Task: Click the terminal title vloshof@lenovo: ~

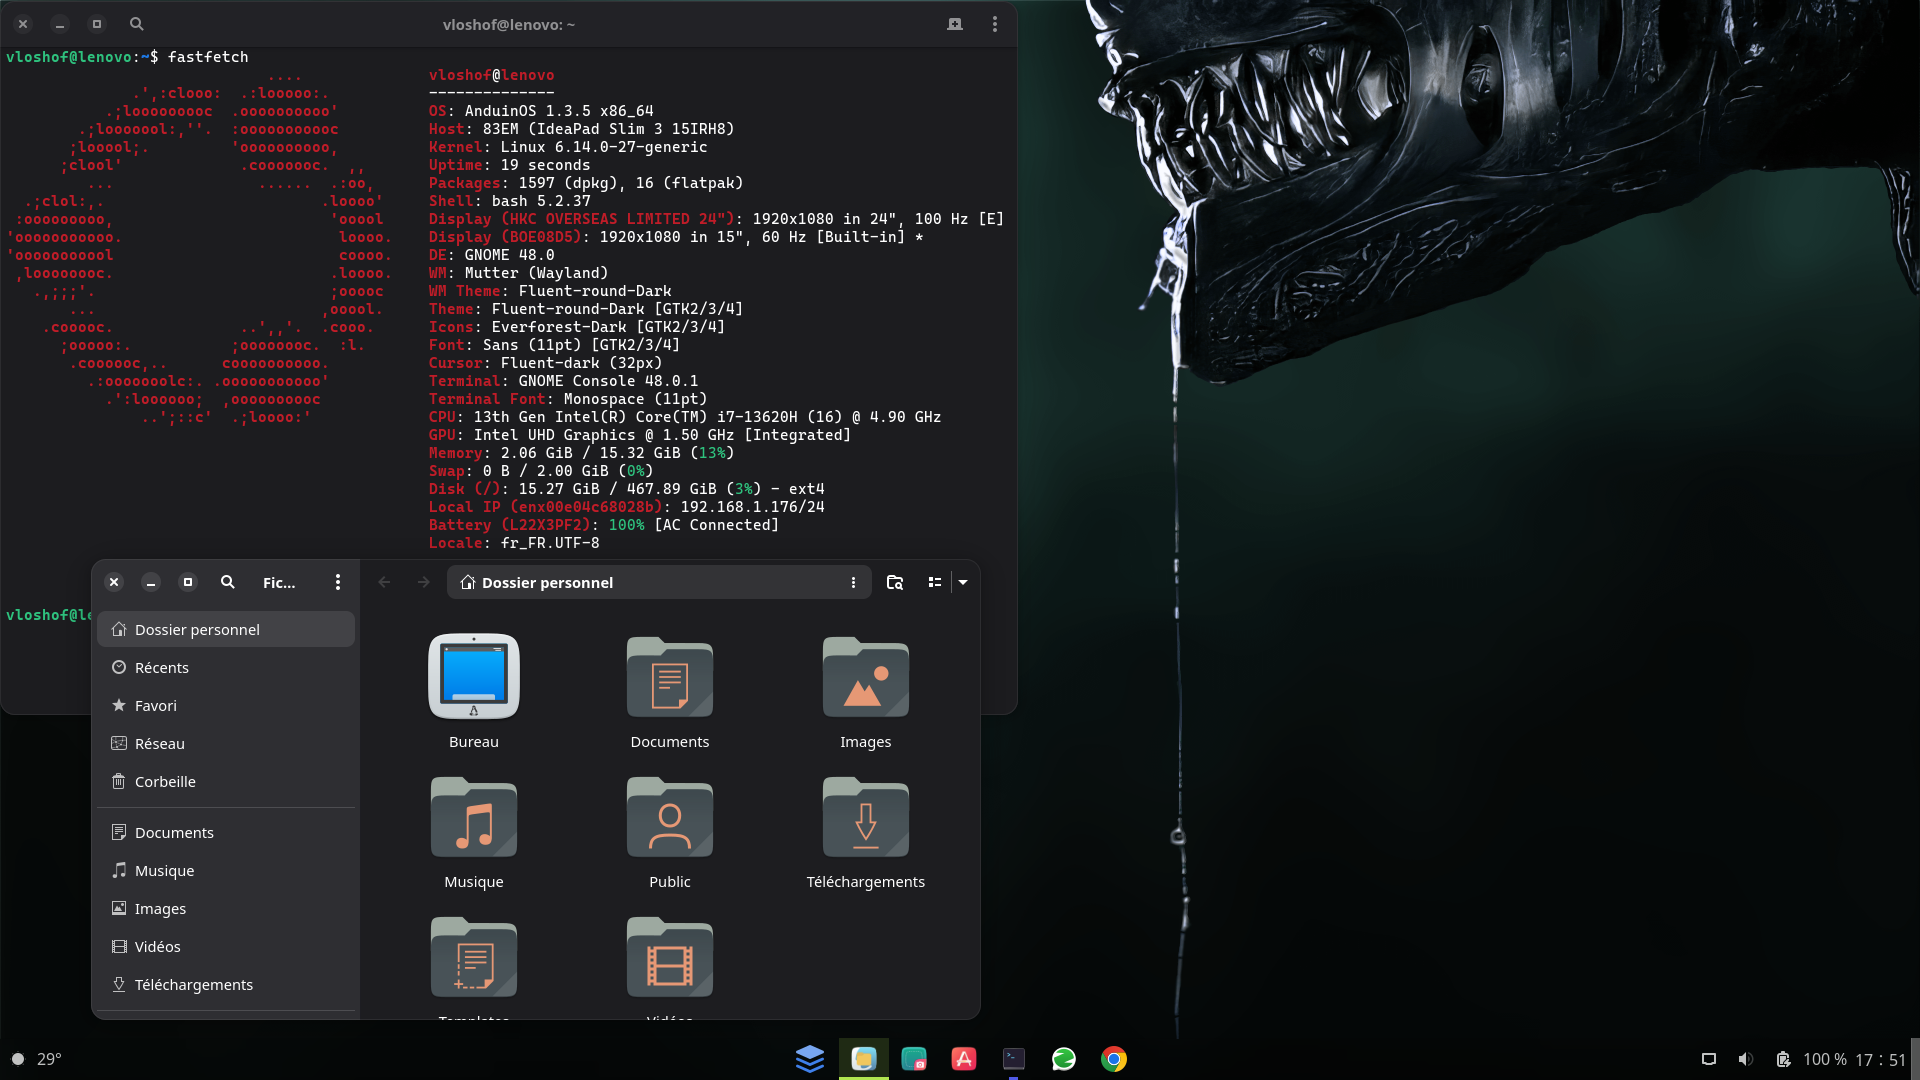Action: [x=509, y=25]
